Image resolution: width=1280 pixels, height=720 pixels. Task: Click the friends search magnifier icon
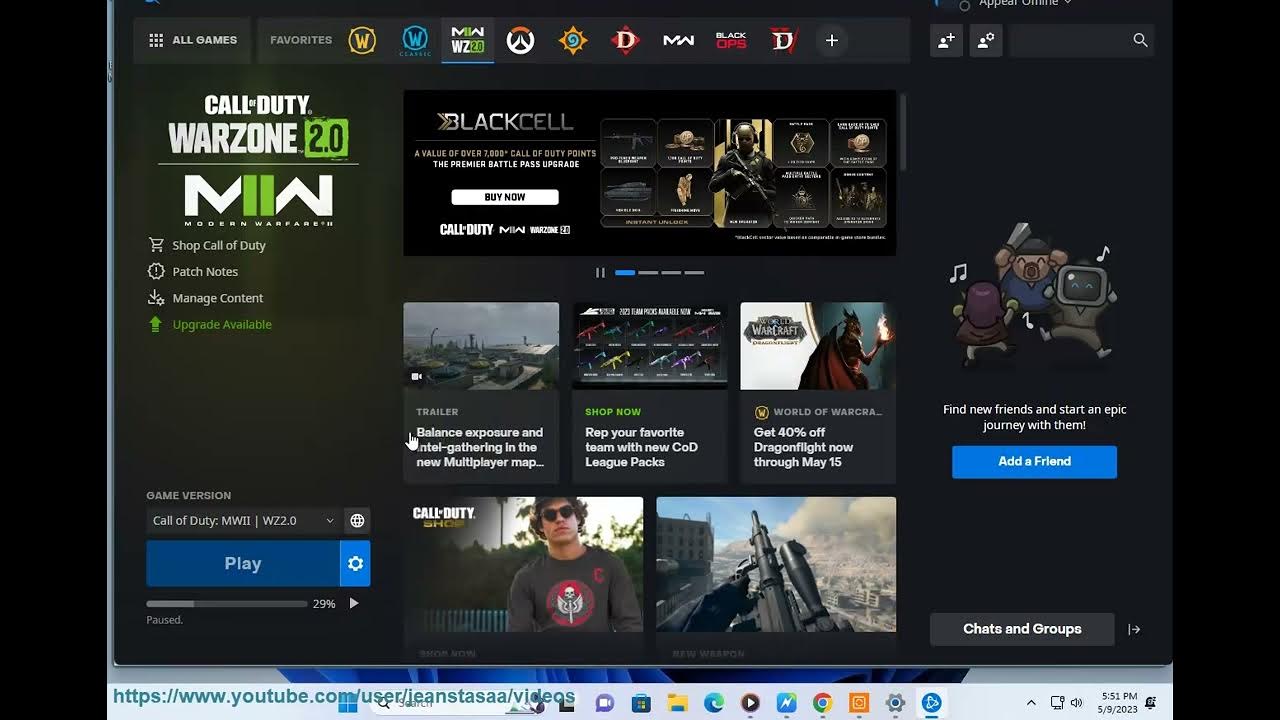pos(1140,40)
